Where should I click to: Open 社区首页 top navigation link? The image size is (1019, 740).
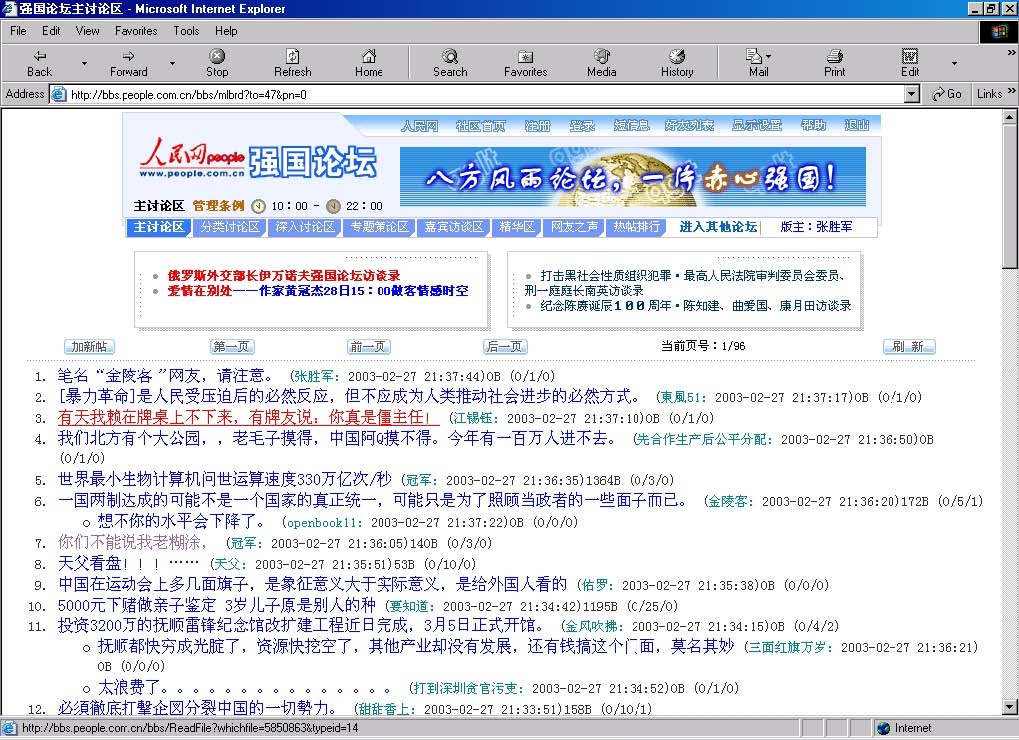480,125
